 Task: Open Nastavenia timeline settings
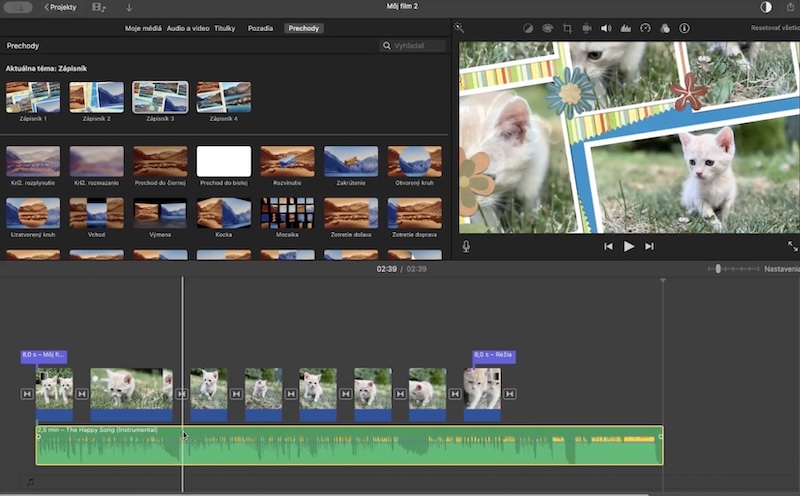click(781, 269)
